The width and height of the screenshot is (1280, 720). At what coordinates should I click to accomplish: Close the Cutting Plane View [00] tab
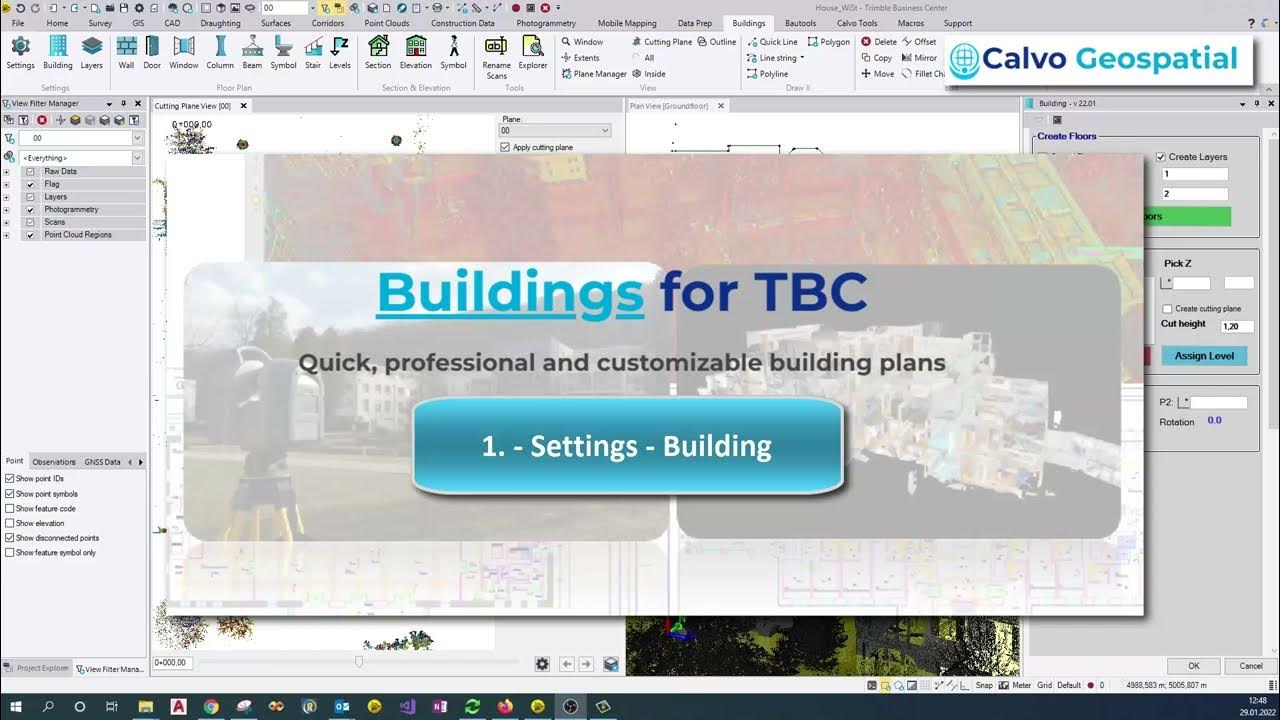pyautogui.click(x=243, y=105)
